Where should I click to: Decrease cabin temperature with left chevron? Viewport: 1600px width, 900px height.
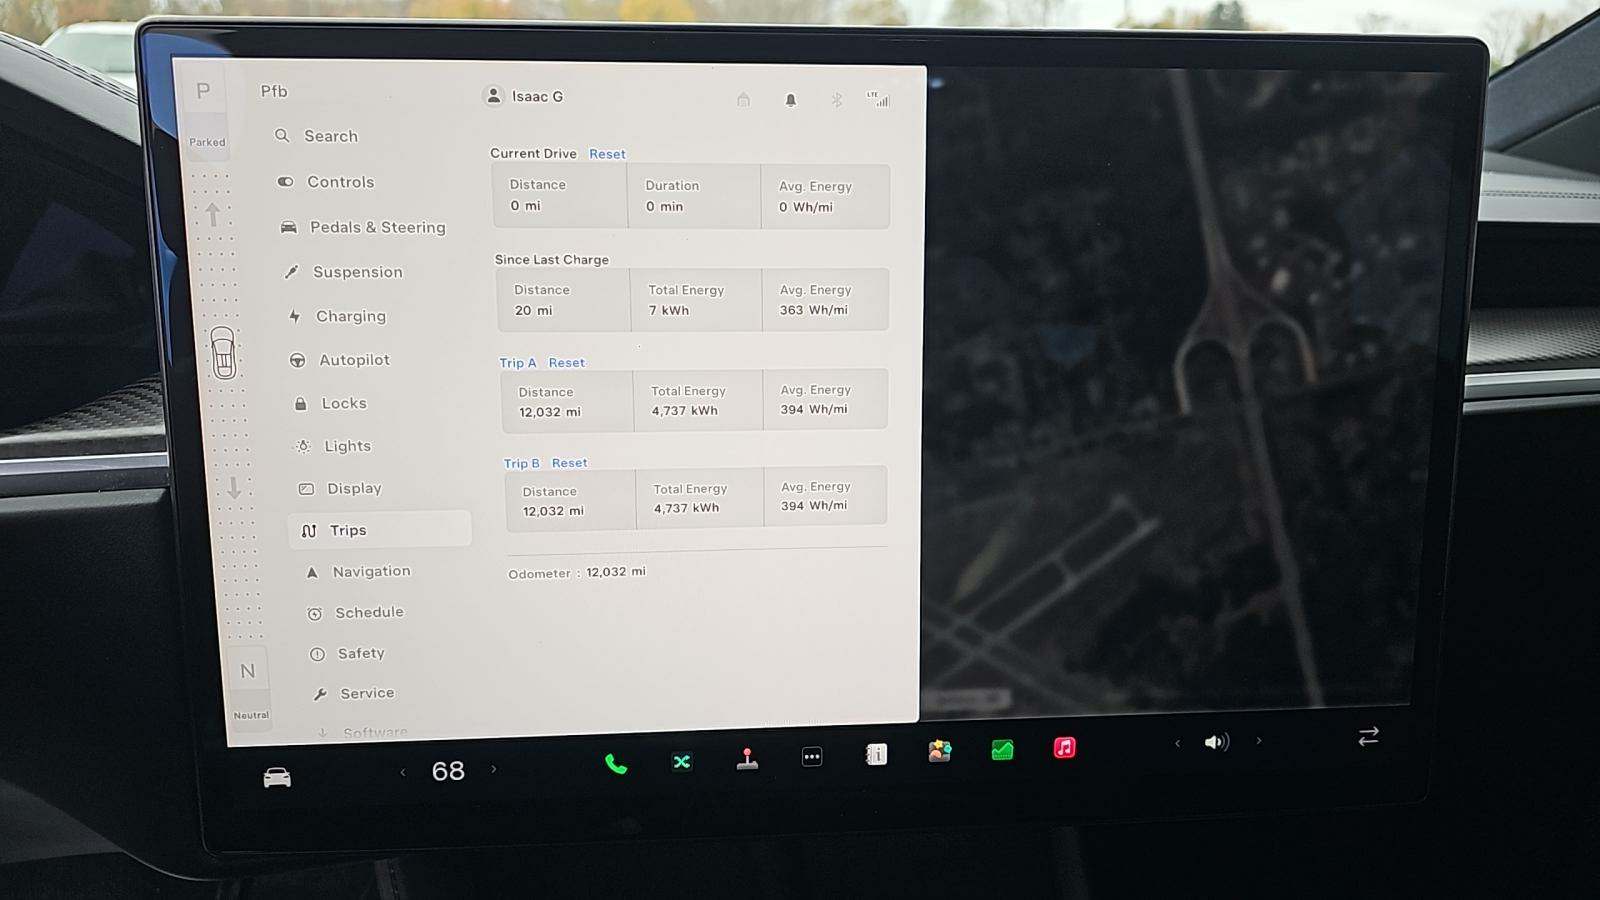click(x=403, y=772)
